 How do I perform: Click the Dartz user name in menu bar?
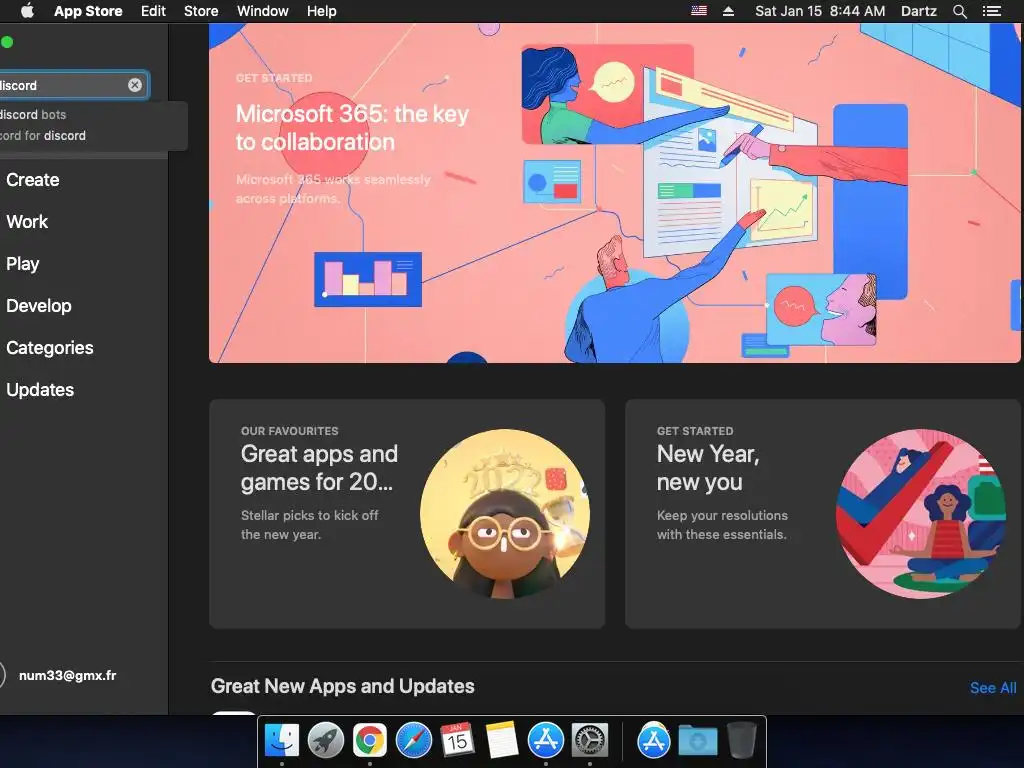point(919,11)
